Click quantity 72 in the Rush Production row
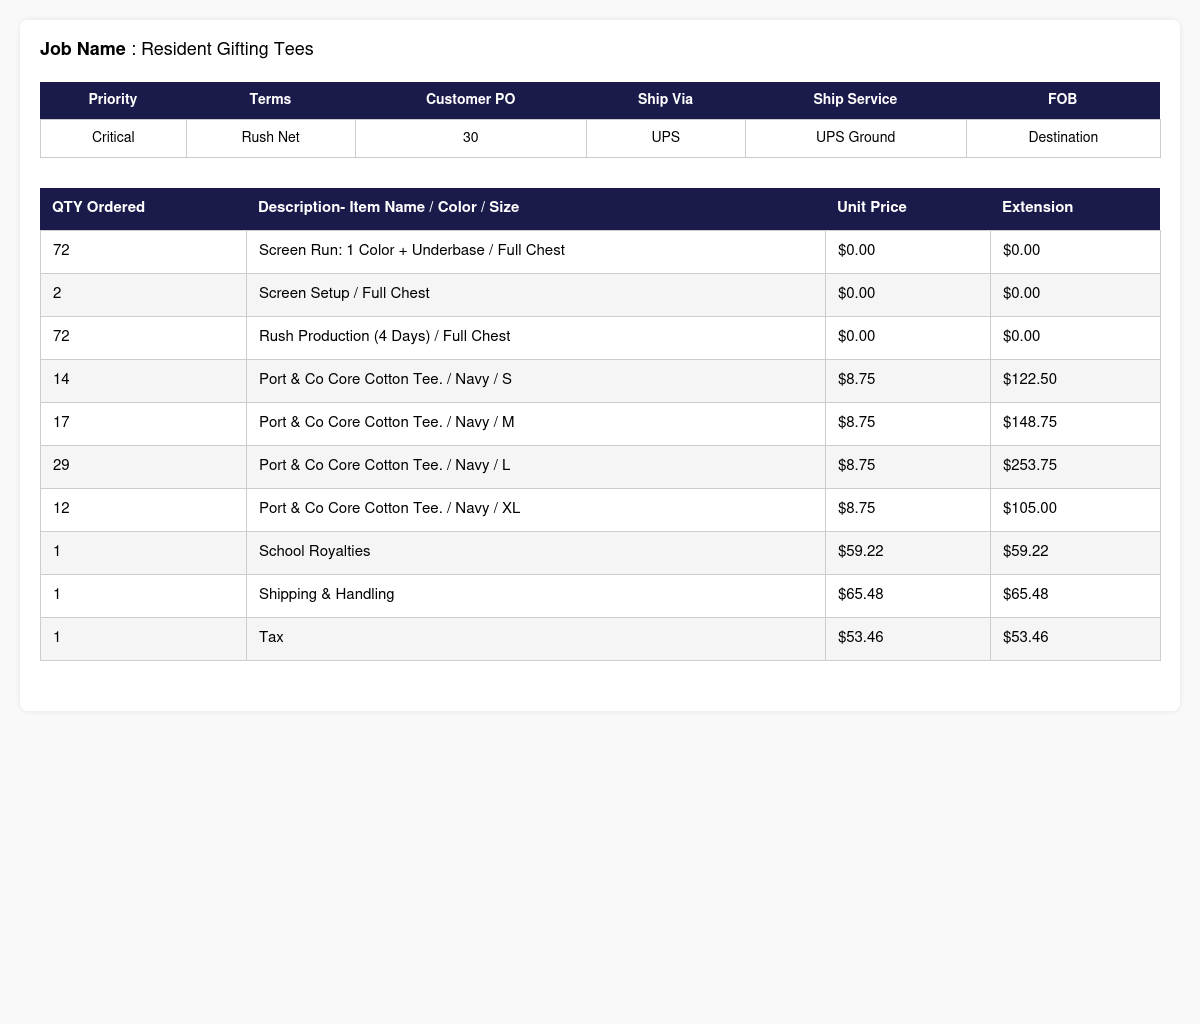Viewport: 1200px width, 1024px height. pyautogui.click(x=143, y=337)
